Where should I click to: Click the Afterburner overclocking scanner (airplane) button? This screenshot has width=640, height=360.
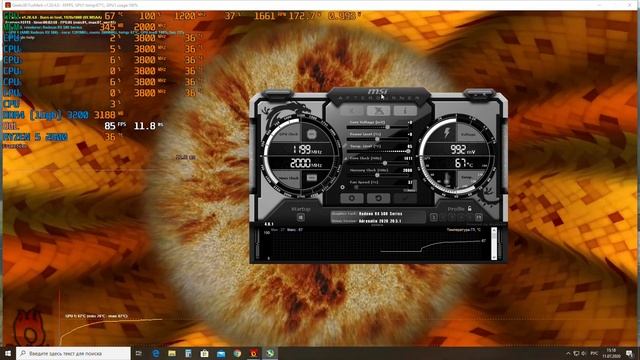point(378,110)
